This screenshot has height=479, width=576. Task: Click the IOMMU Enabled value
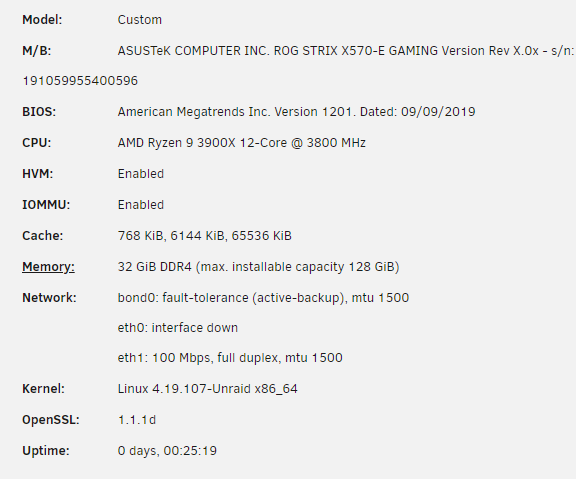click(141, 205)
